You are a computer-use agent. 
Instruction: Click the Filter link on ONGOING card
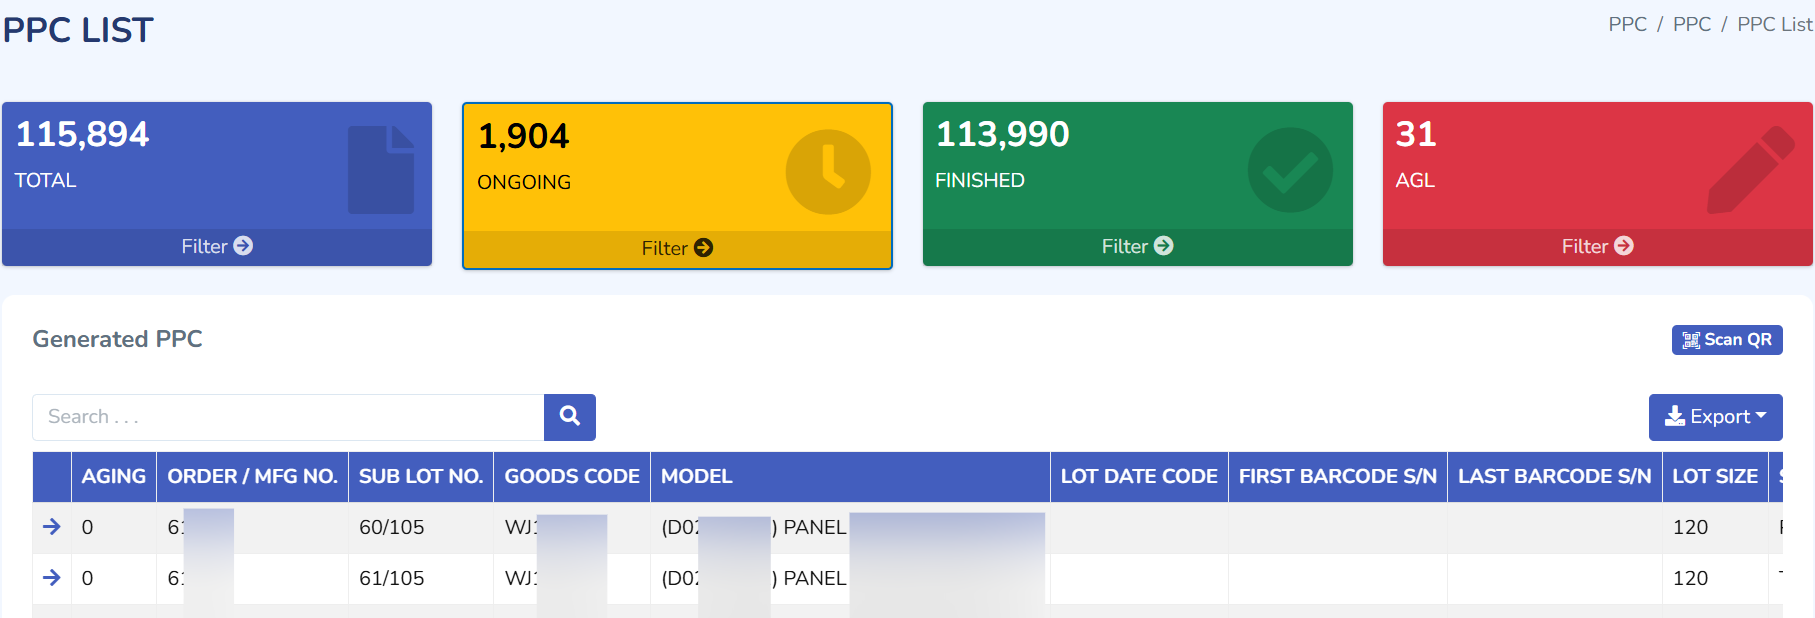click(677, 248)
